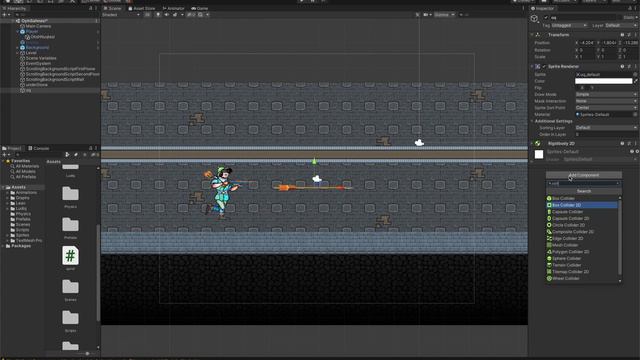The height and width of the screenshot is (360, 640).
Task: Click the Tilemap Collider 2D icon
Action: 549,272
